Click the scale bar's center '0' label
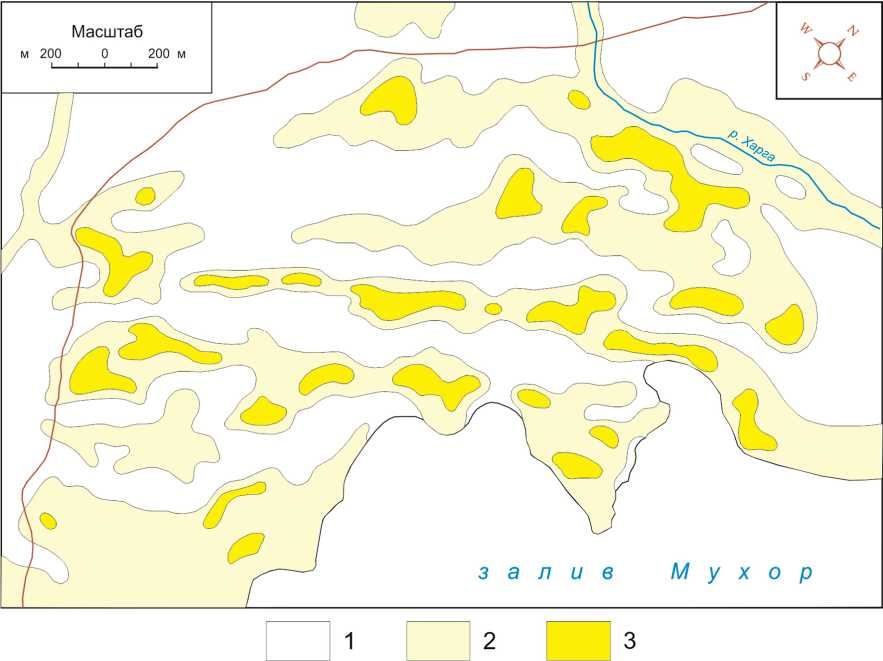Image resolution: width=883 pixels, height=661 pixels. tap(105, 53)
